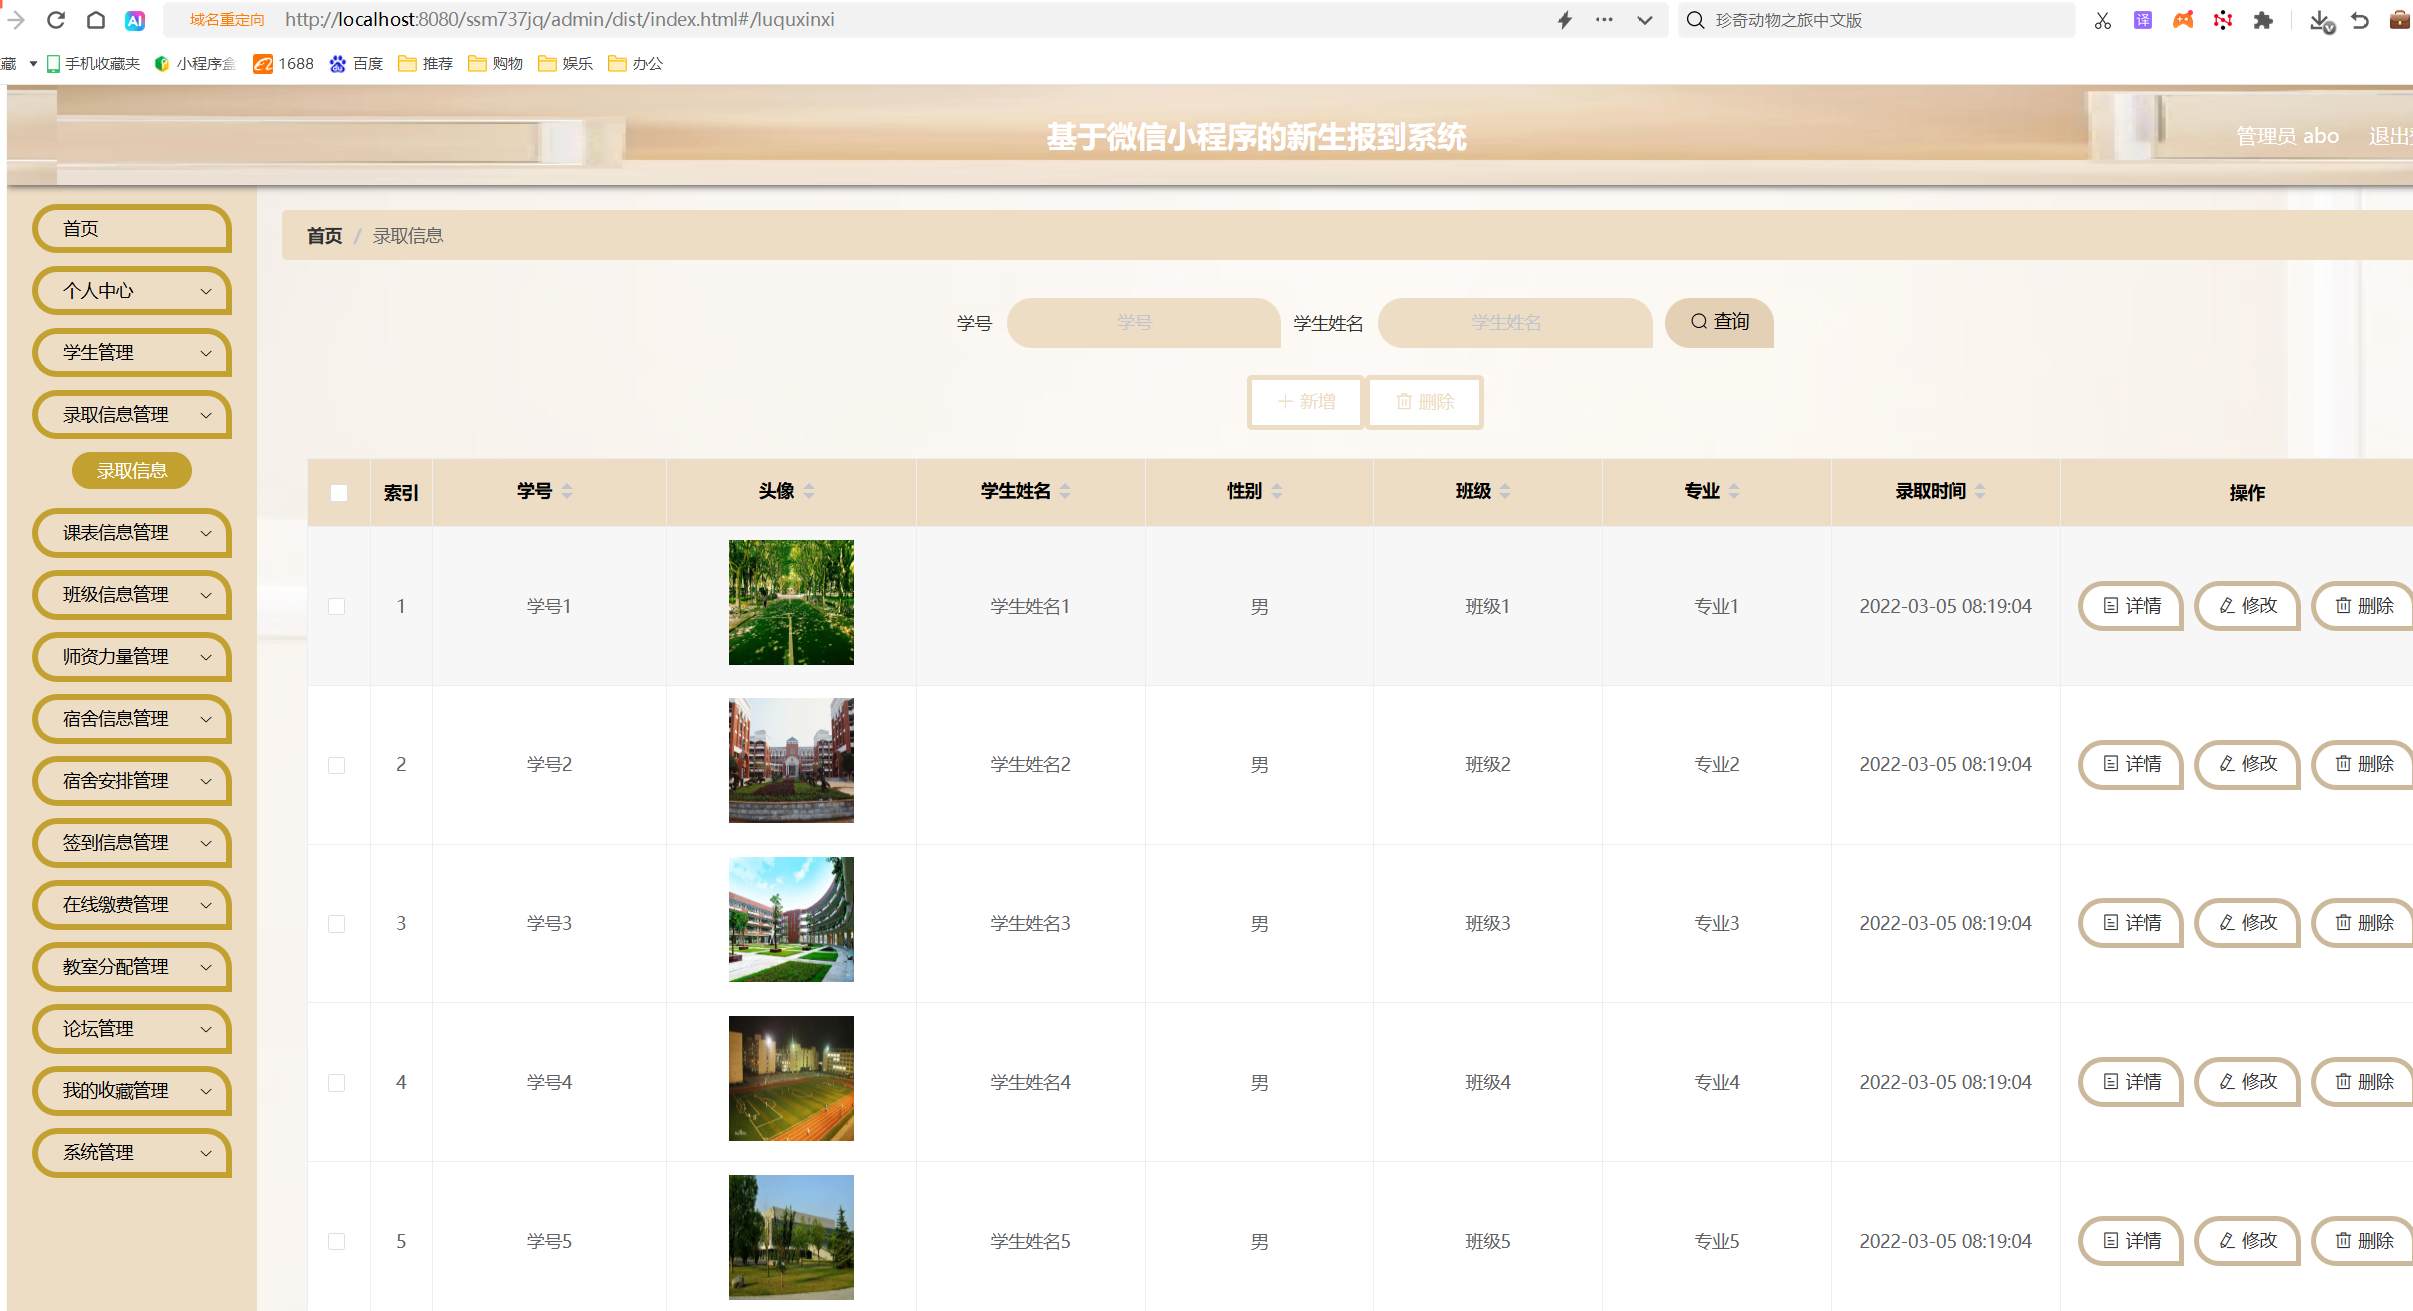Sort table by 班级 column arrows
This screenshot has width=2413, height=1311.
pyautogui.click(x=1505, y=491)
